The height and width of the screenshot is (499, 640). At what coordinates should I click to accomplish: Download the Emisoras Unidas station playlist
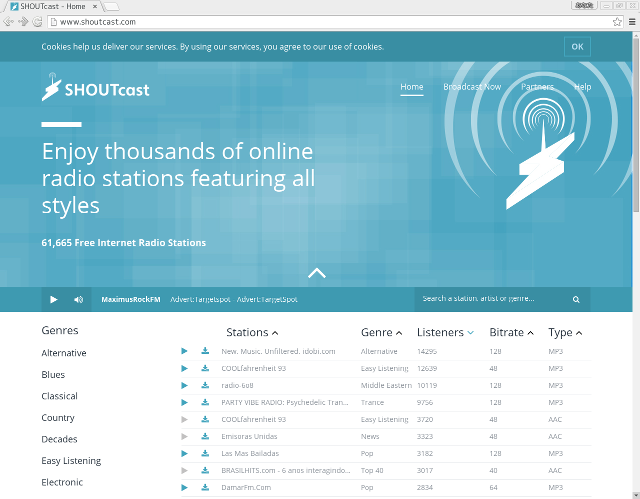coord(205,436)
